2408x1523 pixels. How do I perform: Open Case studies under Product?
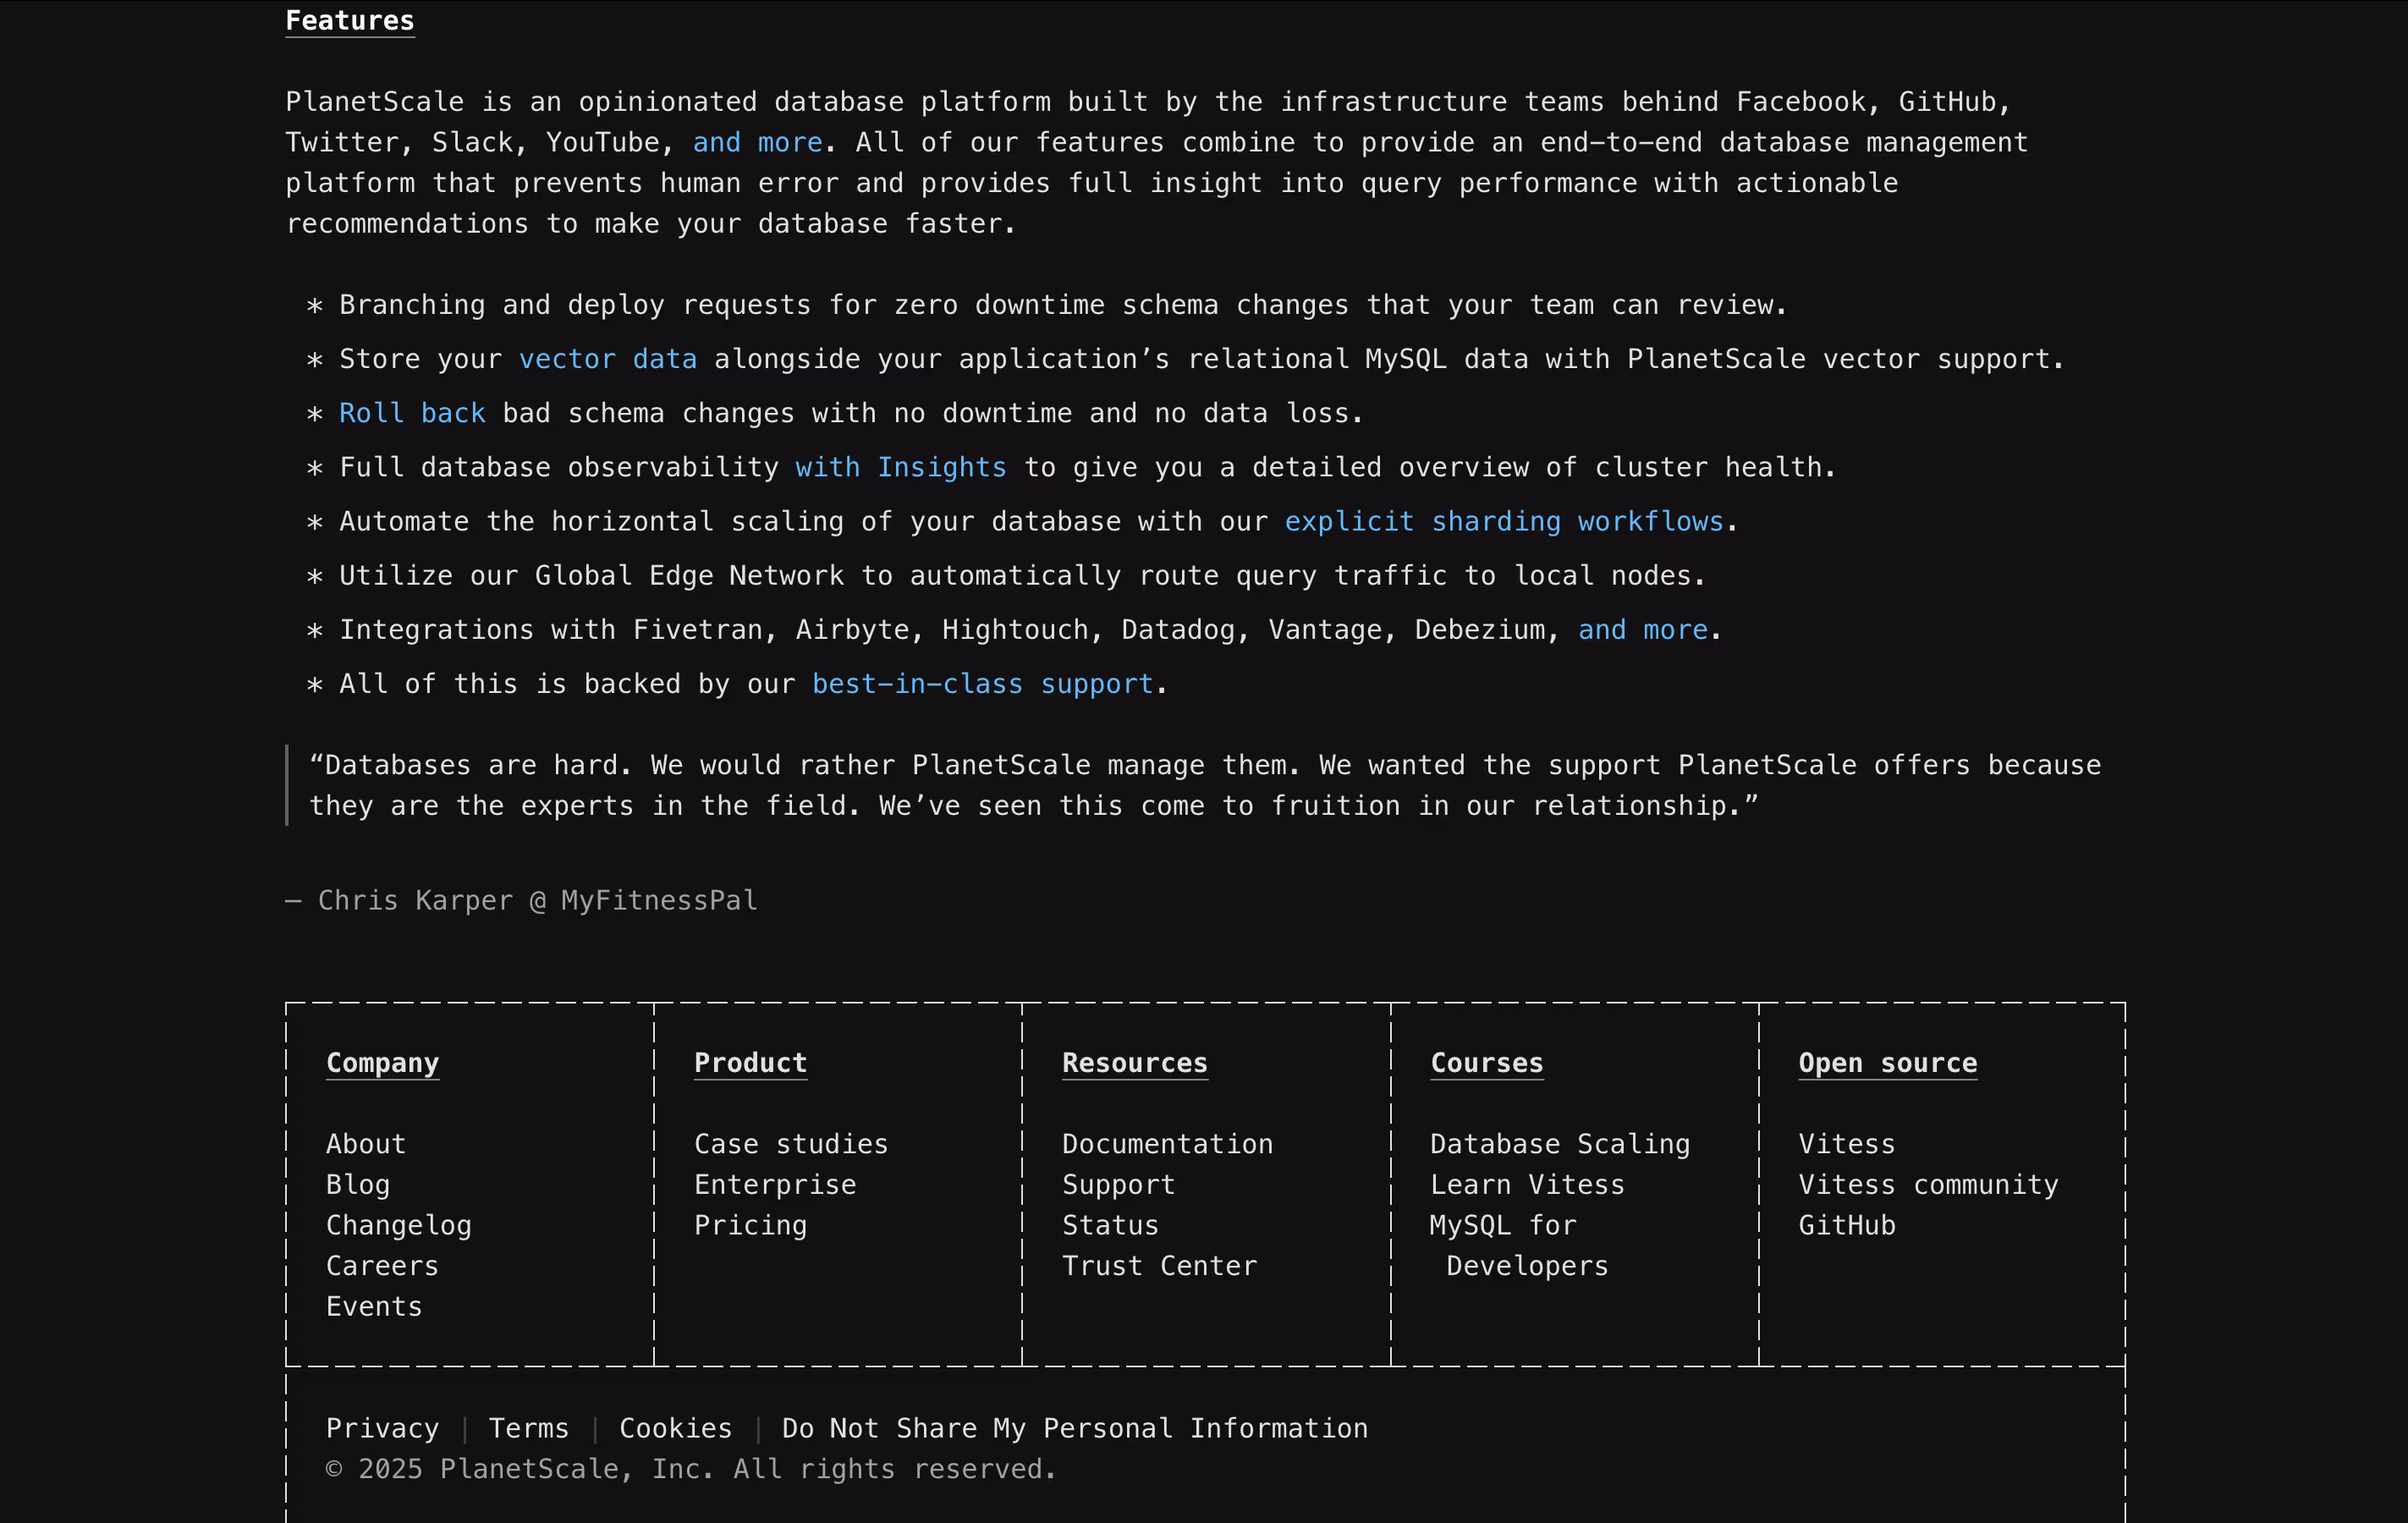791,1144
